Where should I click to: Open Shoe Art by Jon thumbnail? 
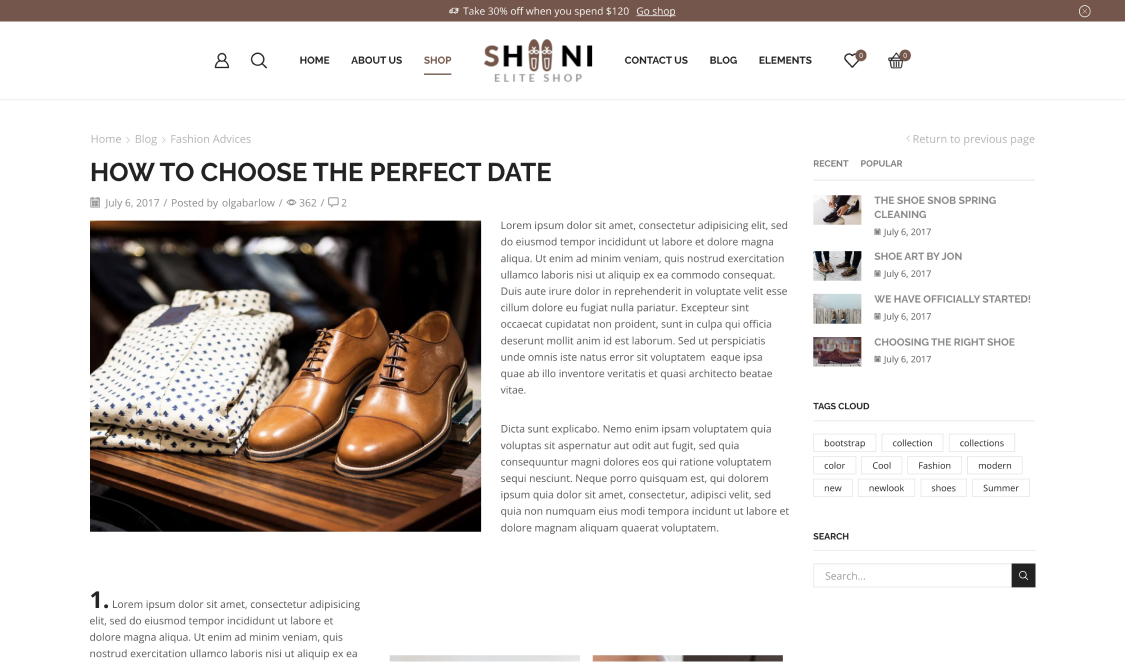(837, 265)
